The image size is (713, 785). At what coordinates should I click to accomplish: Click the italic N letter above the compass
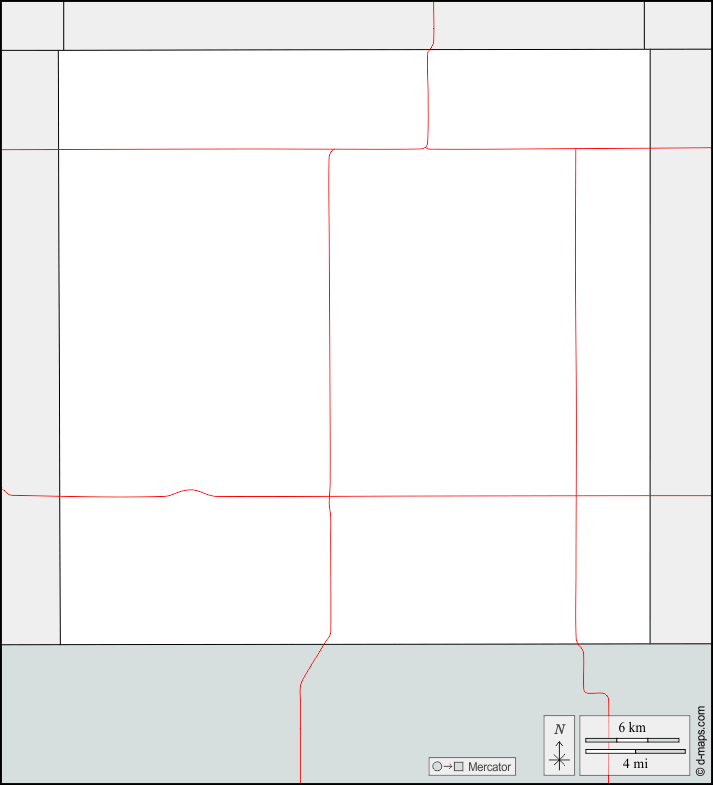[559, 729]
